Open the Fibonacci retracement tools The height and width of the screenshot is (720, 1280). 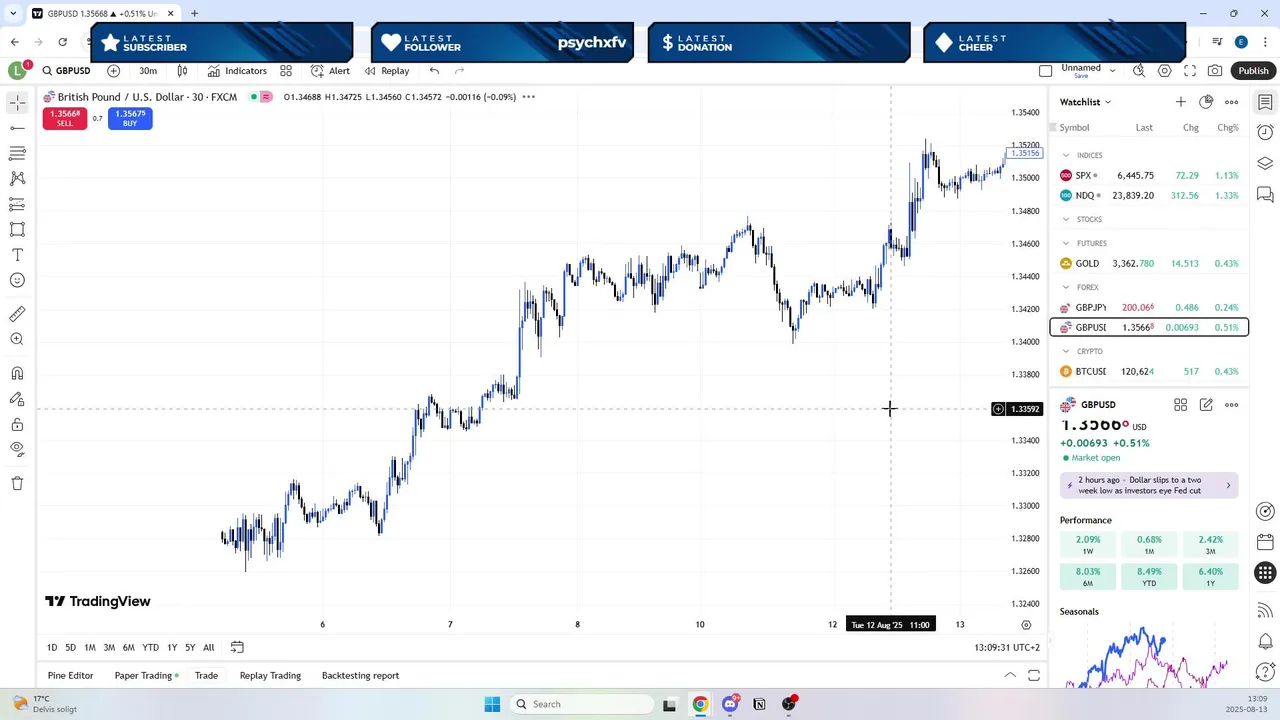[17, 153]
